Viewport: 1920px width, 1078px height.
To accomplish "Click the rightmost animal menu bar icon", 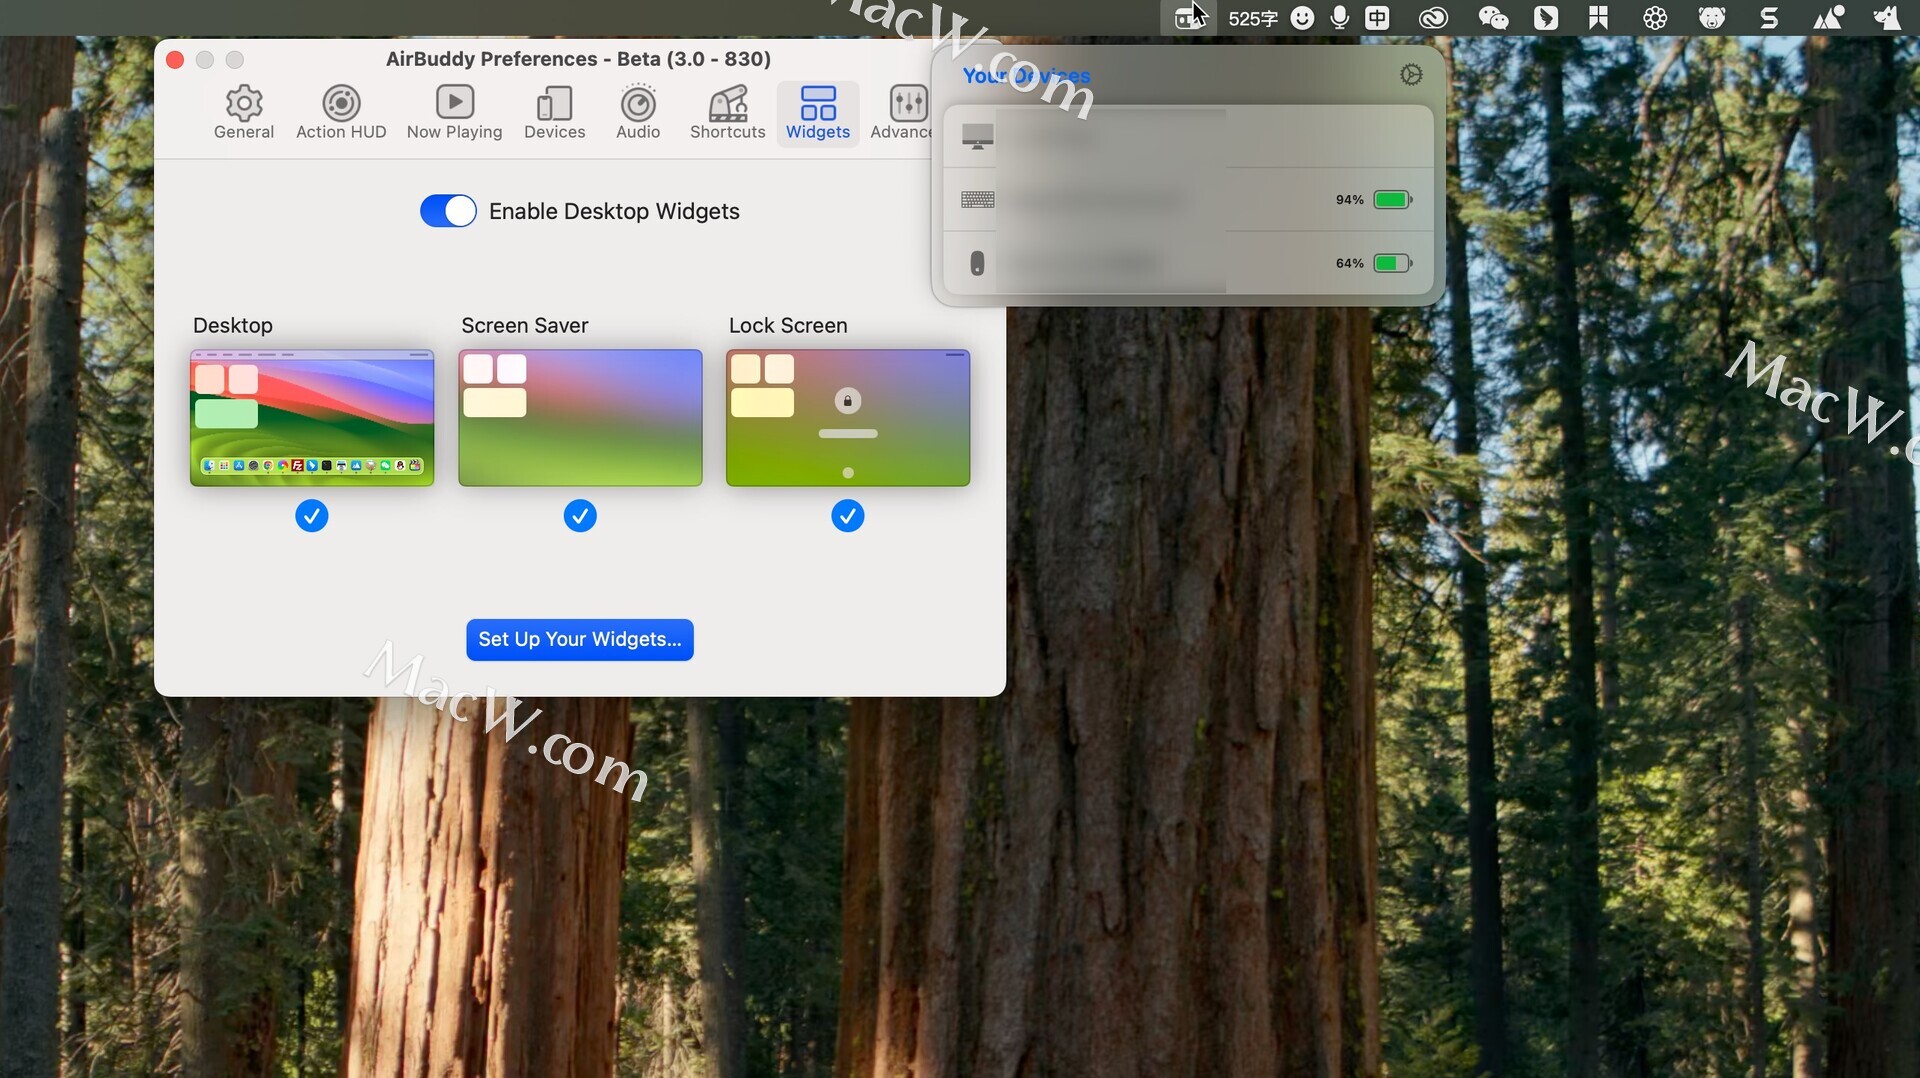I will 1886,18.
